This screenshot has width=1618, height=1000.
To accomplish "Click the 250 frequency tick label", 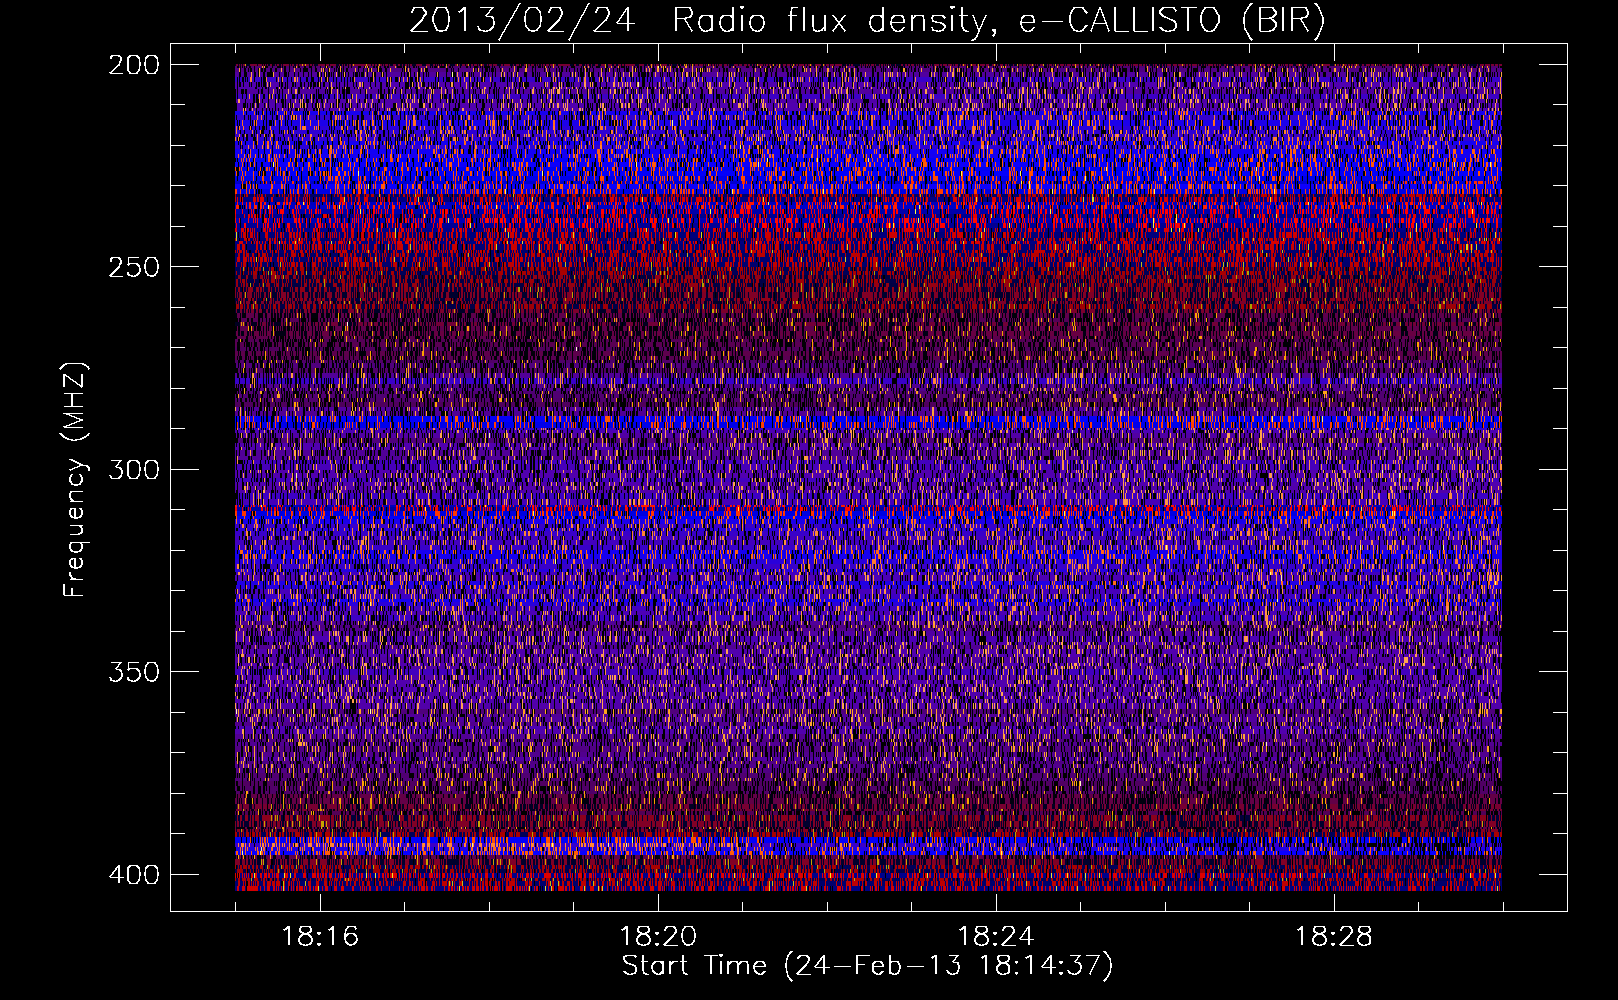I will 133,267.
